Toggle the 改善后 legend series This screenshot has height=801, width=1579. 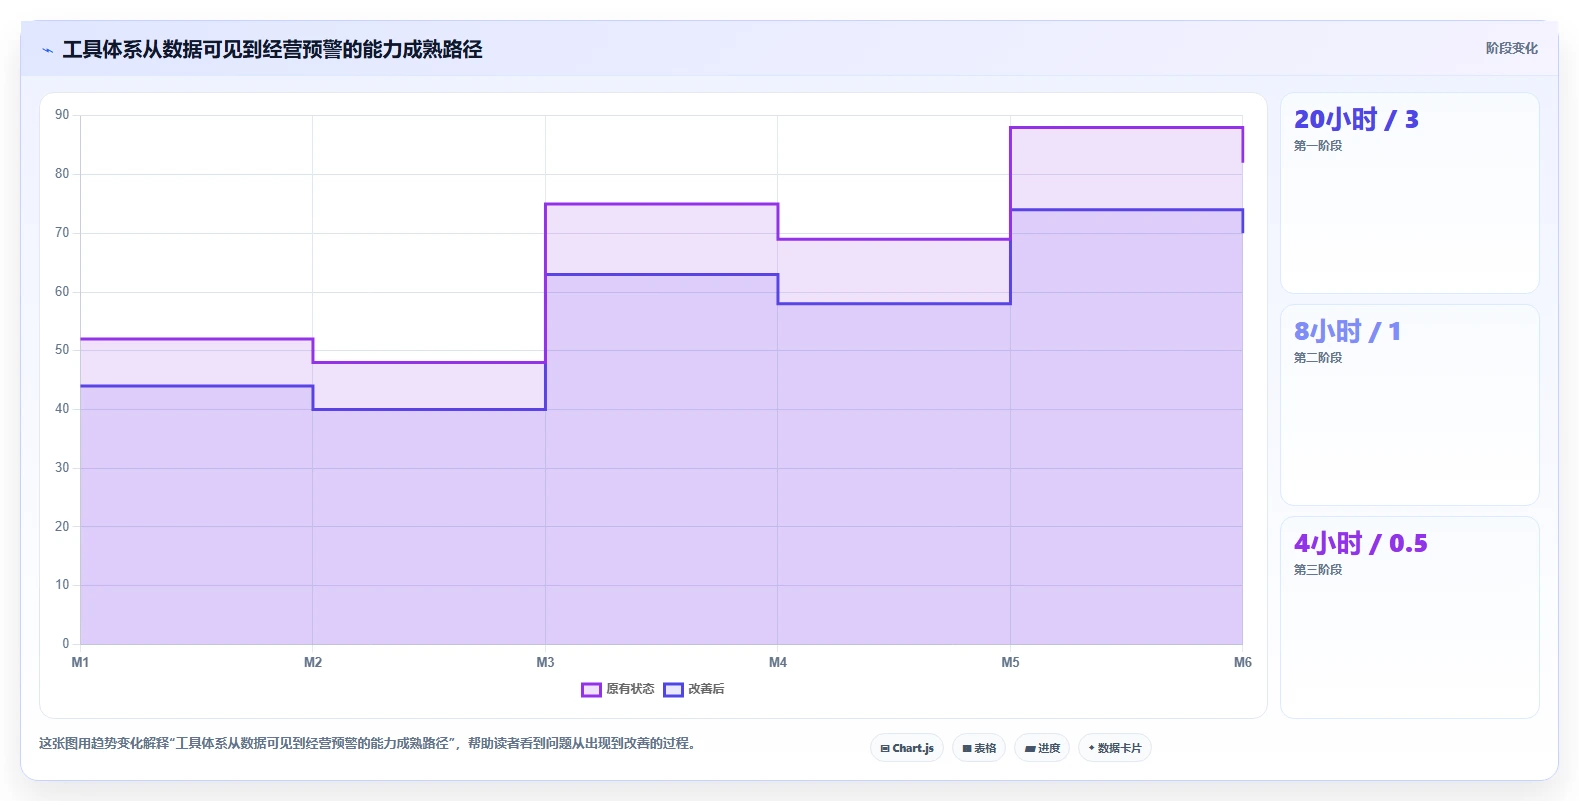694,689
